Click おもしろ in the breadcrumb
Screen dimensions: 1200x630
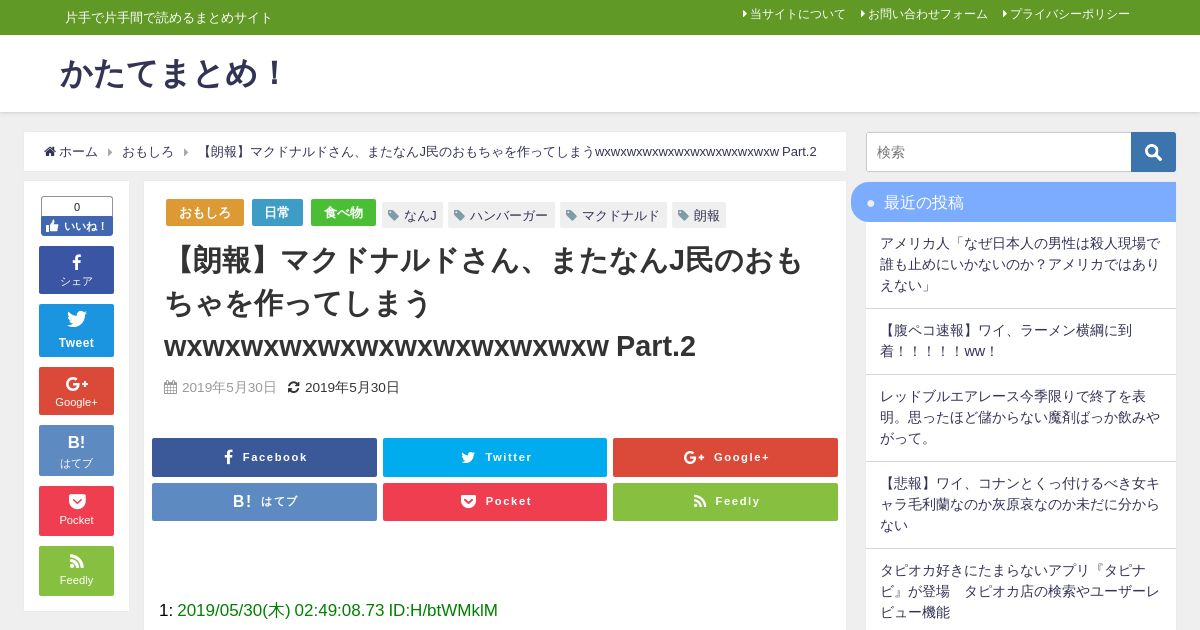[x=148, y=152]
